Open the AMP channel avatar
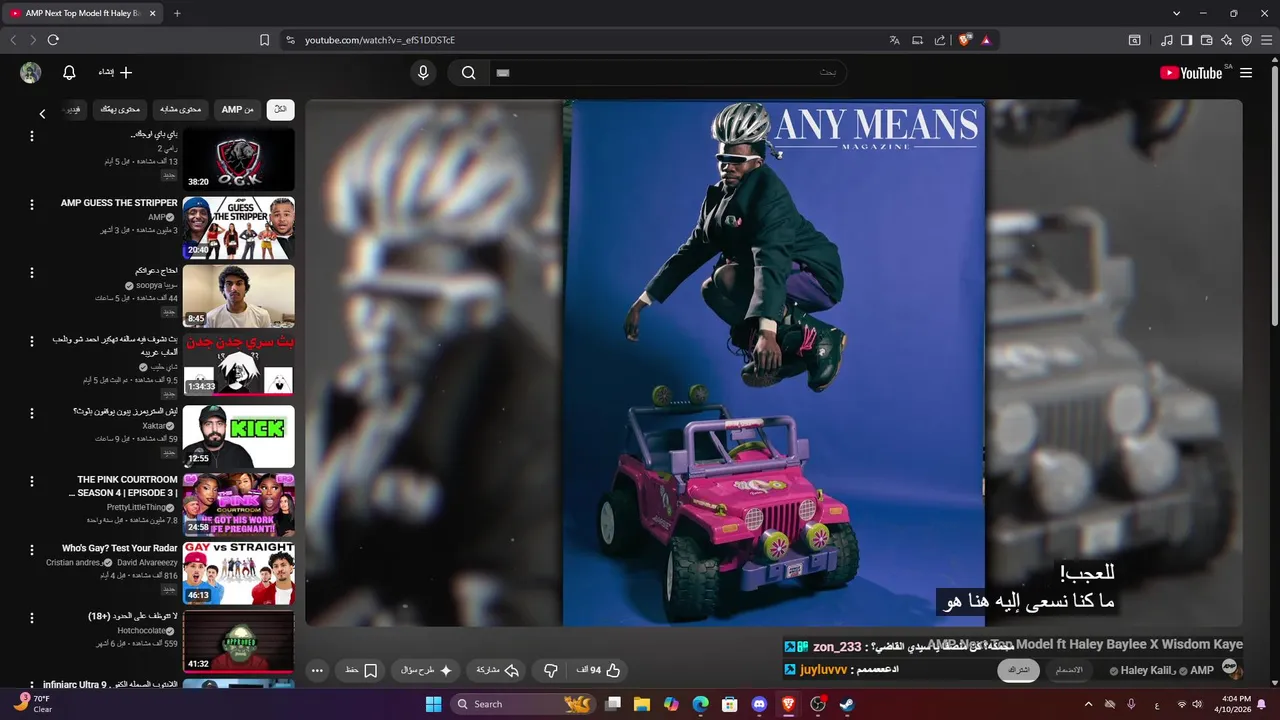The height and width of the screenshot is (720, 1280). (1230, 668)
